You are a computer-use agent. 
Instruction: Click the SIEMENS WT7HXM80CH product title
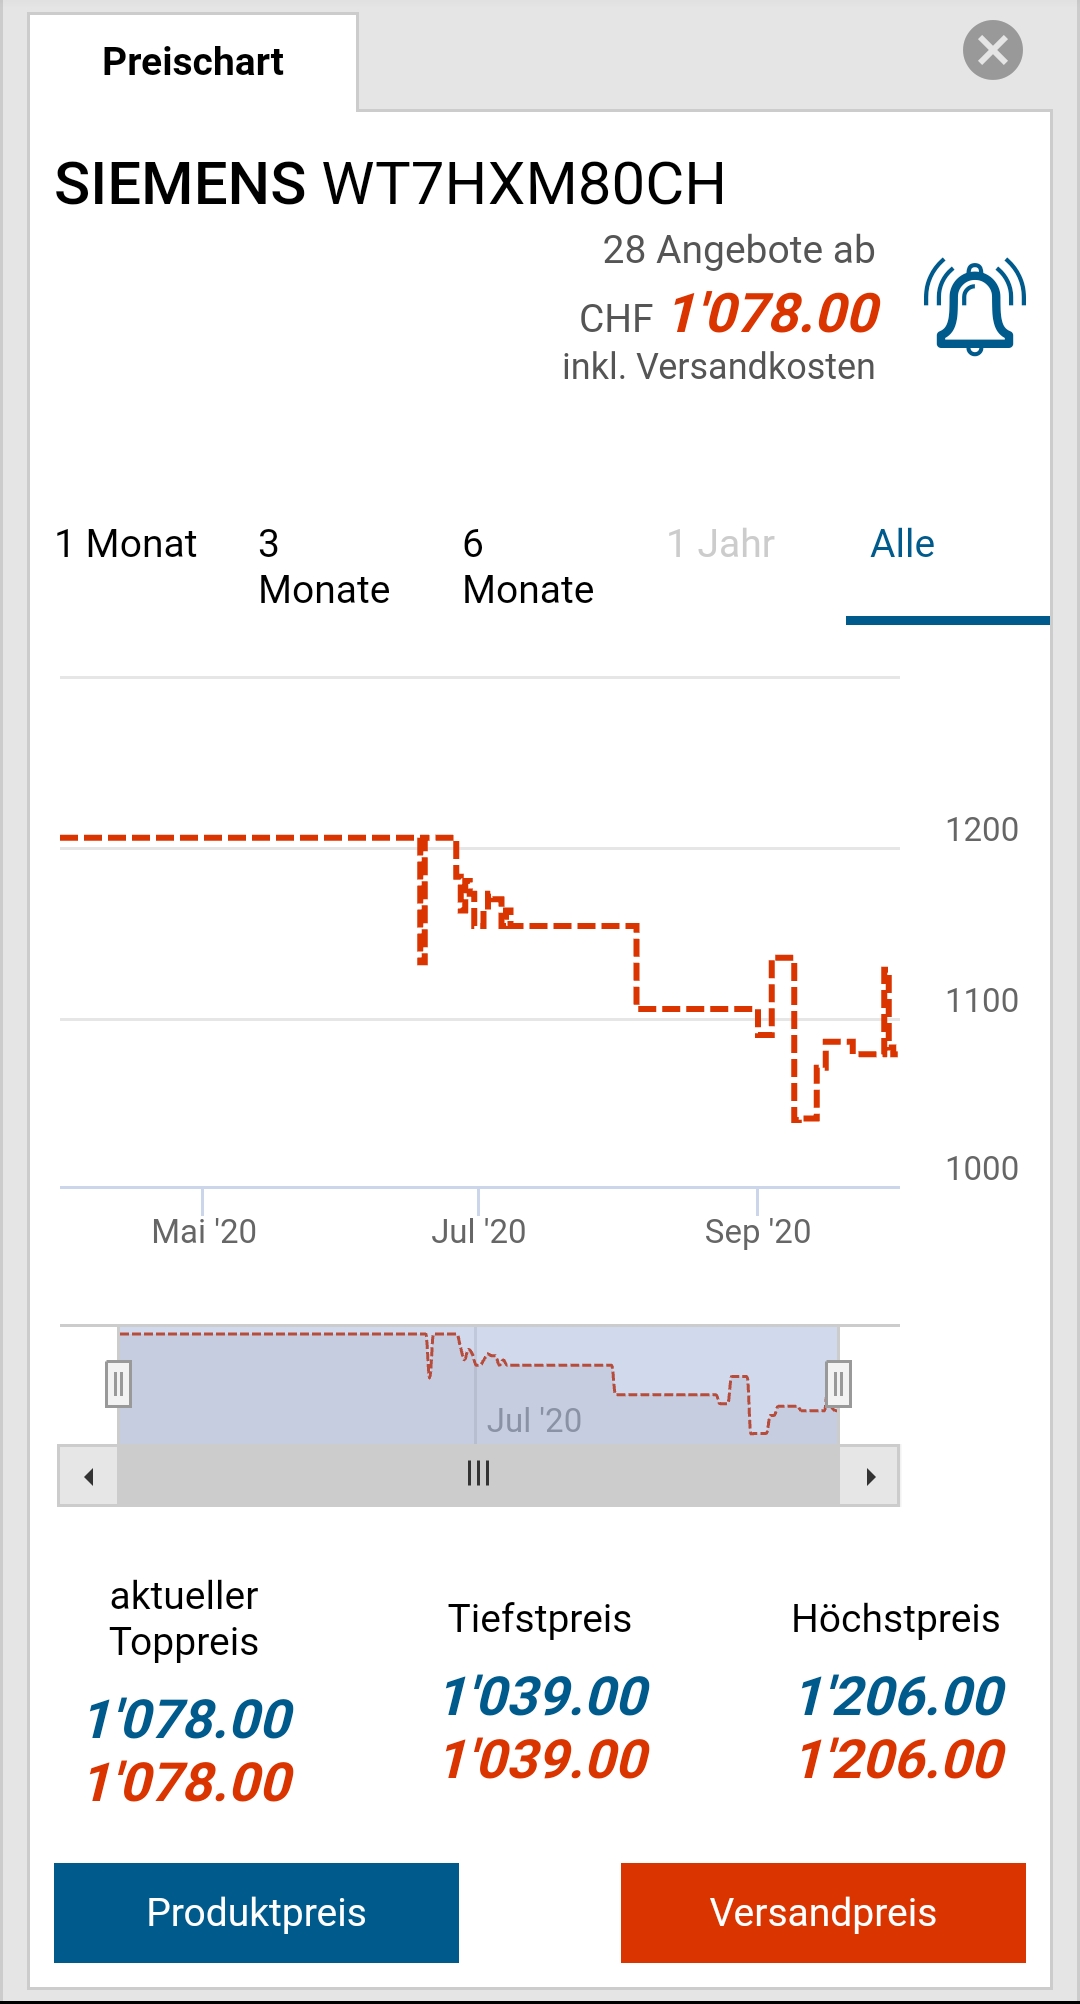pos(390,184)
